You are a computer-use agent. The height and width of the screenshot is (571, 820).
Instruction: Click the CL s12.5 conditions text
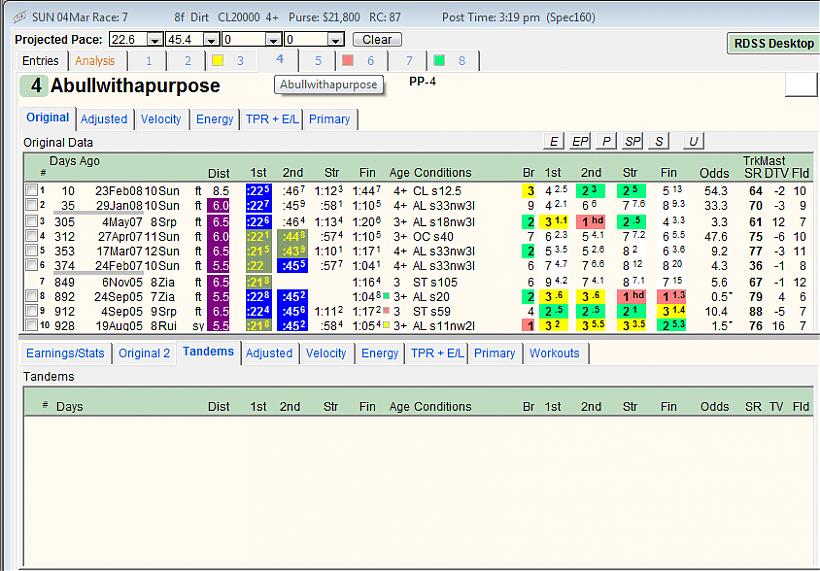tap(437, 191)
